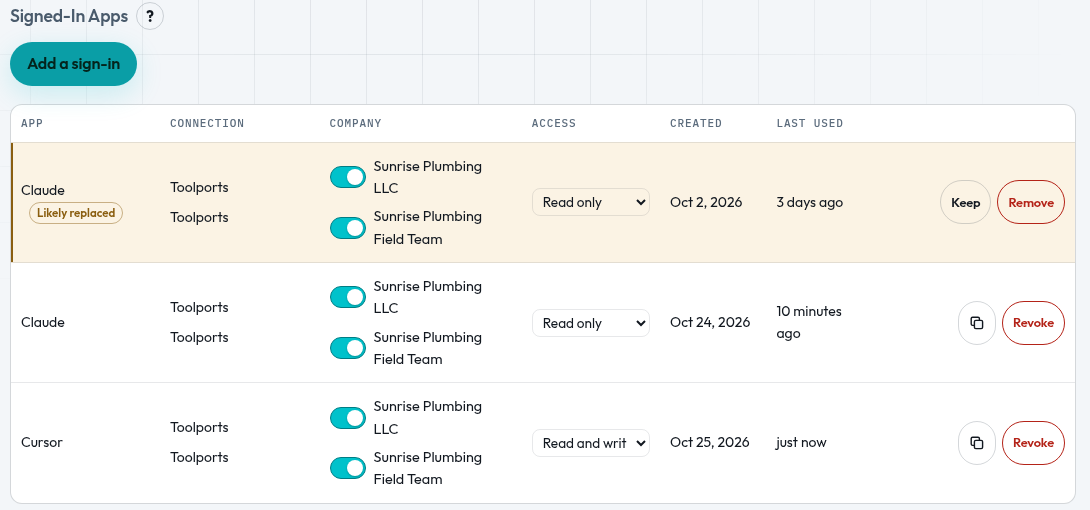The width and height of the screenshot is (1090, 510).
Task: Open Read and write access dropdown for Cursor
Action: (x=591, y=443)
